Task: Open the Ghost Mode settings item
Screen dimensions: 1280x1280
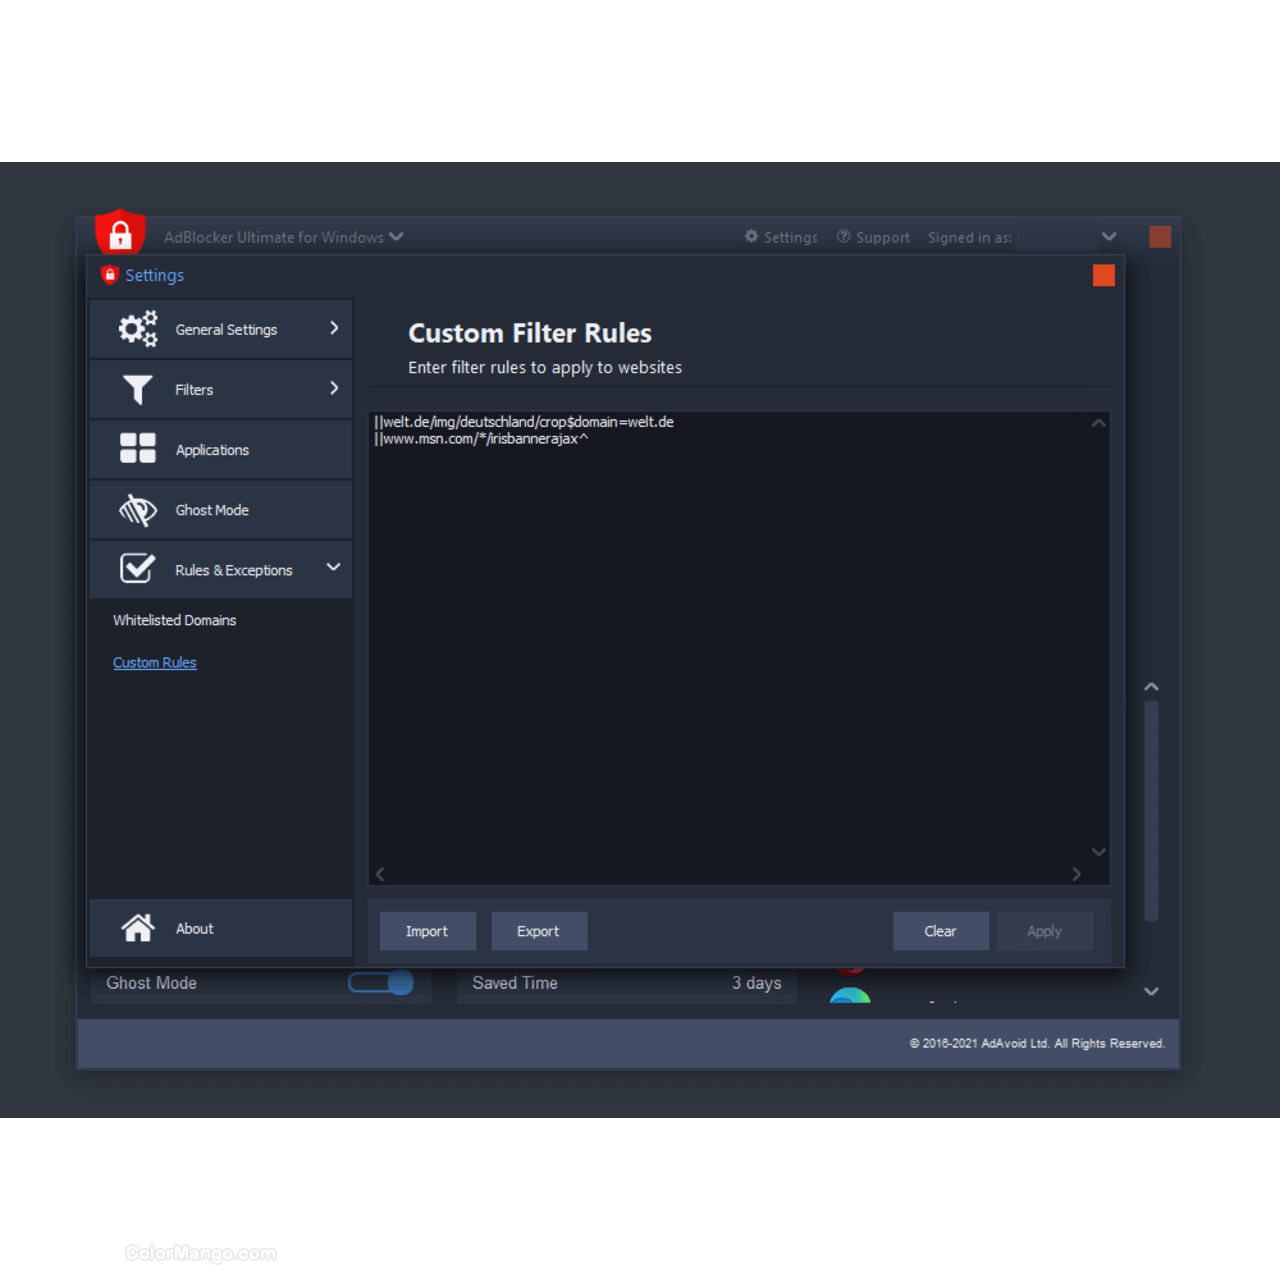Action: coord(221,509)
